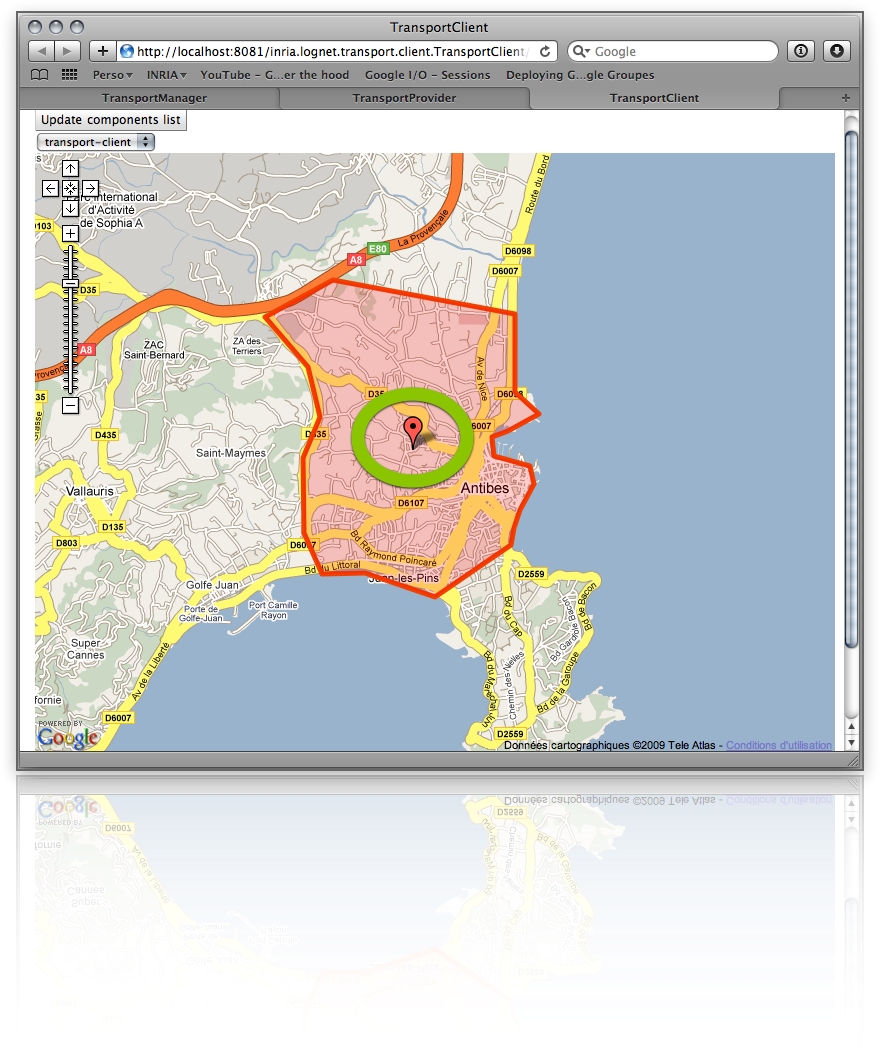Open the transport-client dropdown
This screenshot has width=880, height=1047.
[x=96, y=142]
